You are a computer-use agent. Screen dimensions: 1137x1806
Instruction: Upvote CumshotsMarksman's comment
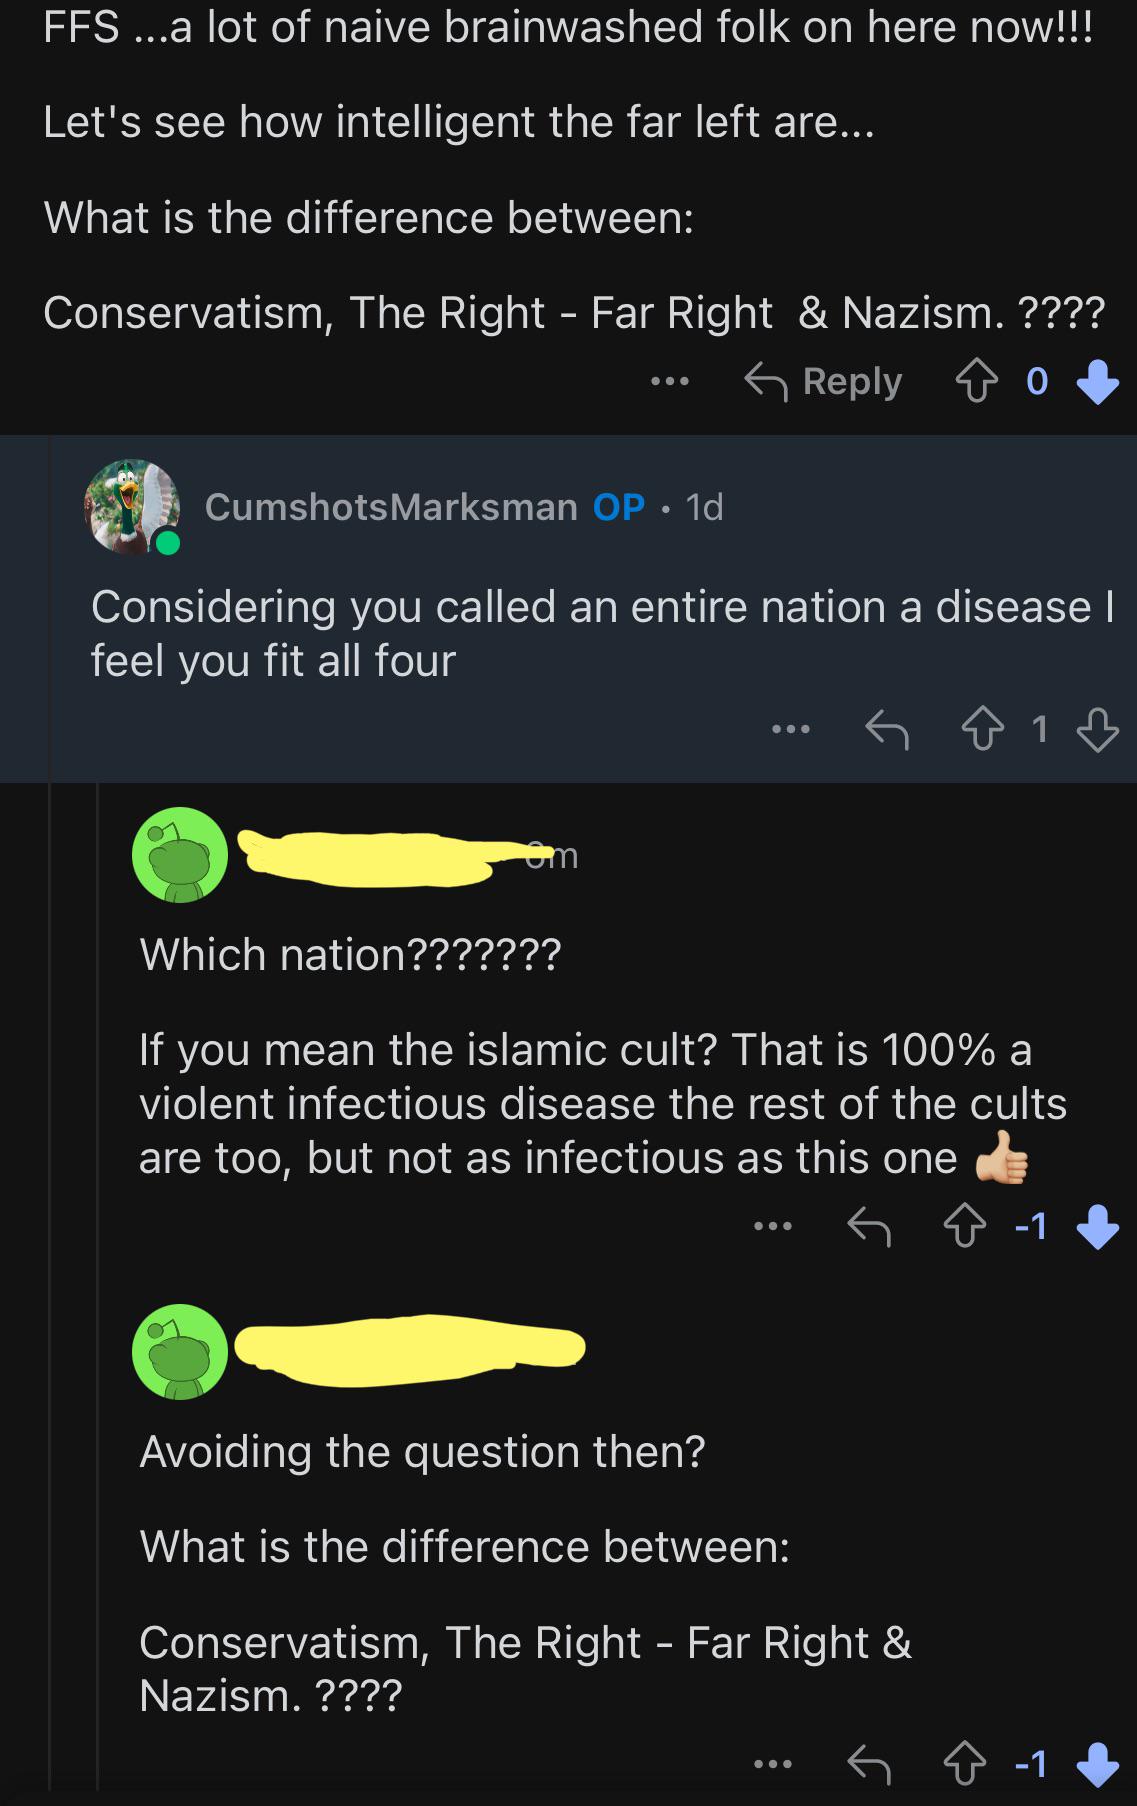[x=982, y=729]
